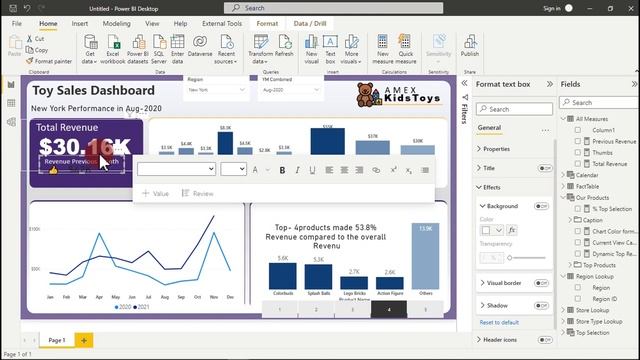The image size is (640, 360).
Task: Insert a New visual
Action: [x=311, y=49]
